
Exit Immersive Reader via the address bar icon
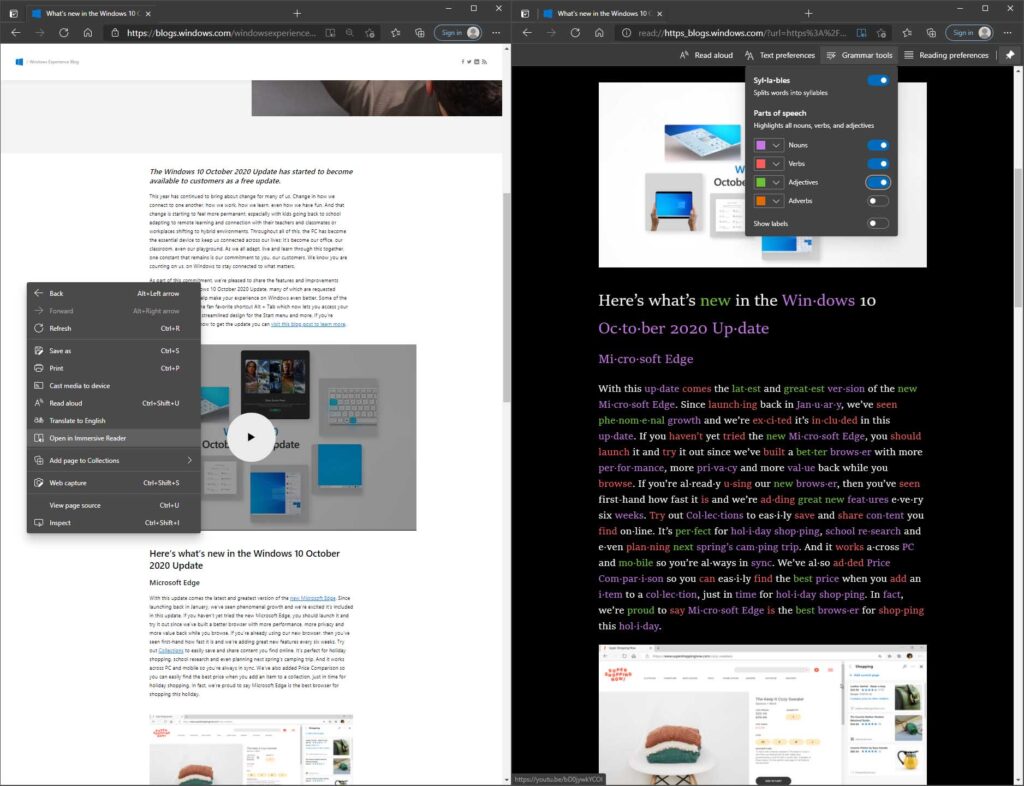point(863,32)
